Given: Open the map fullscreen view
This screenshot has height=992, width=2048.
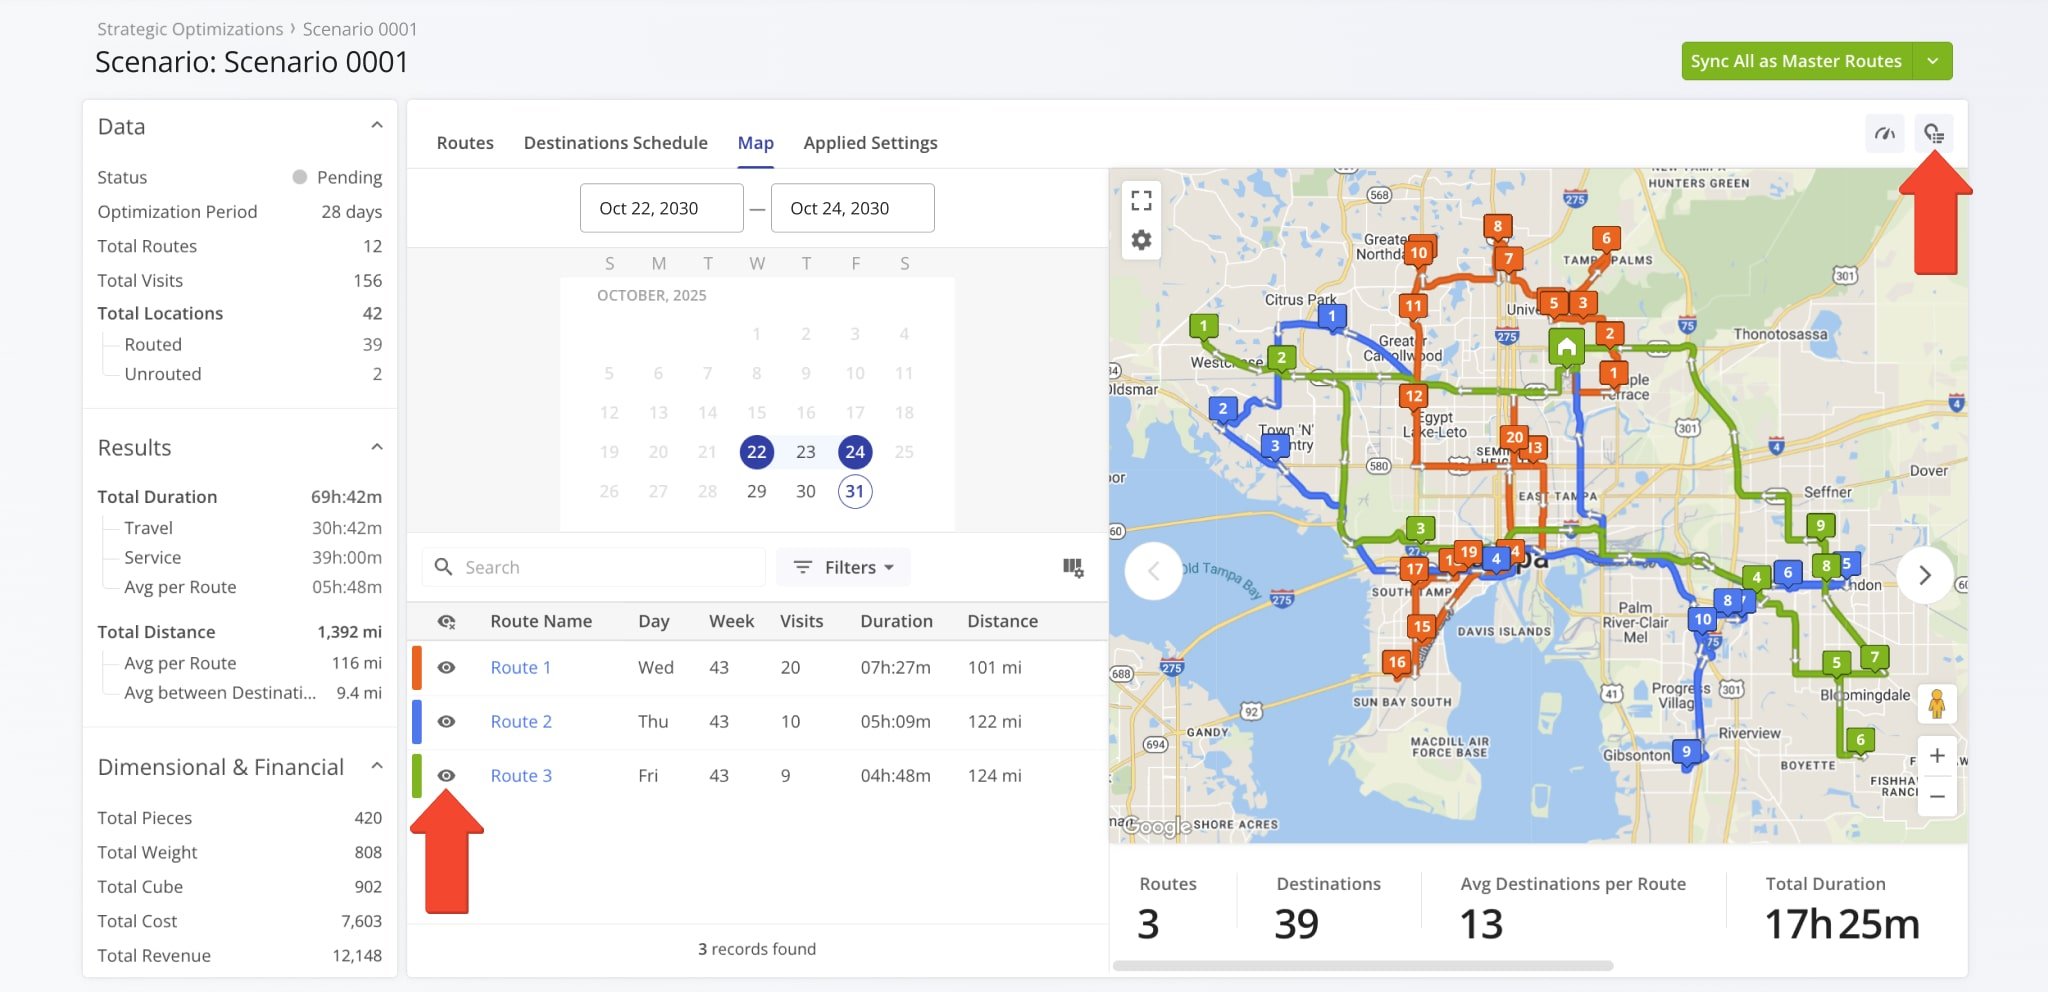Looking at the screenshot, I should (1141, 201).
